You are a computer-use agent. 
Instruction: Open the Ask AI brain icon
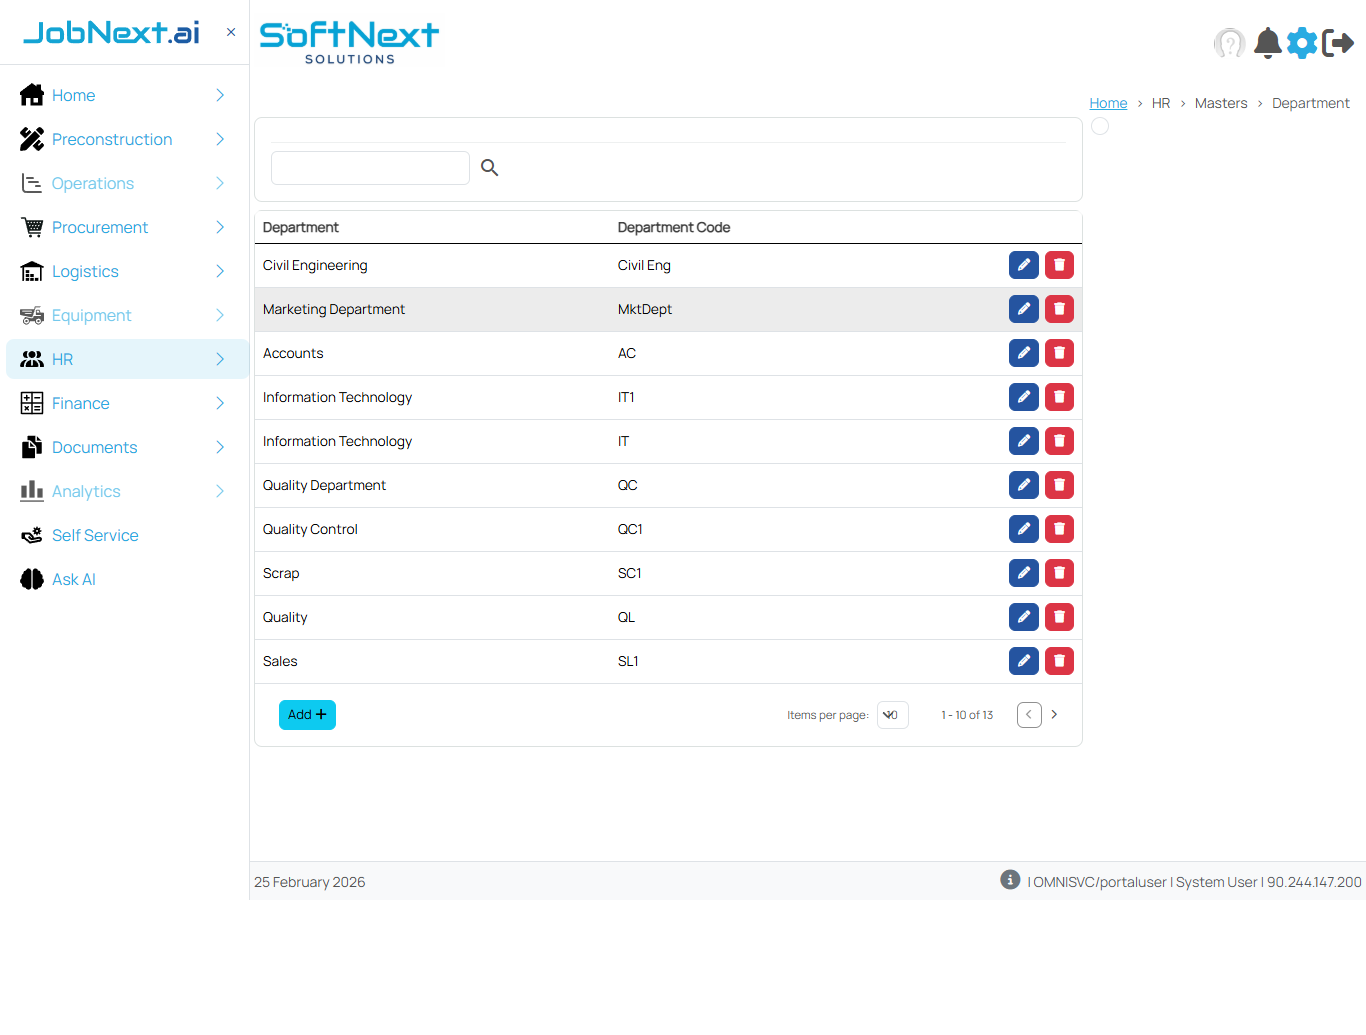(x=31, y=579)
